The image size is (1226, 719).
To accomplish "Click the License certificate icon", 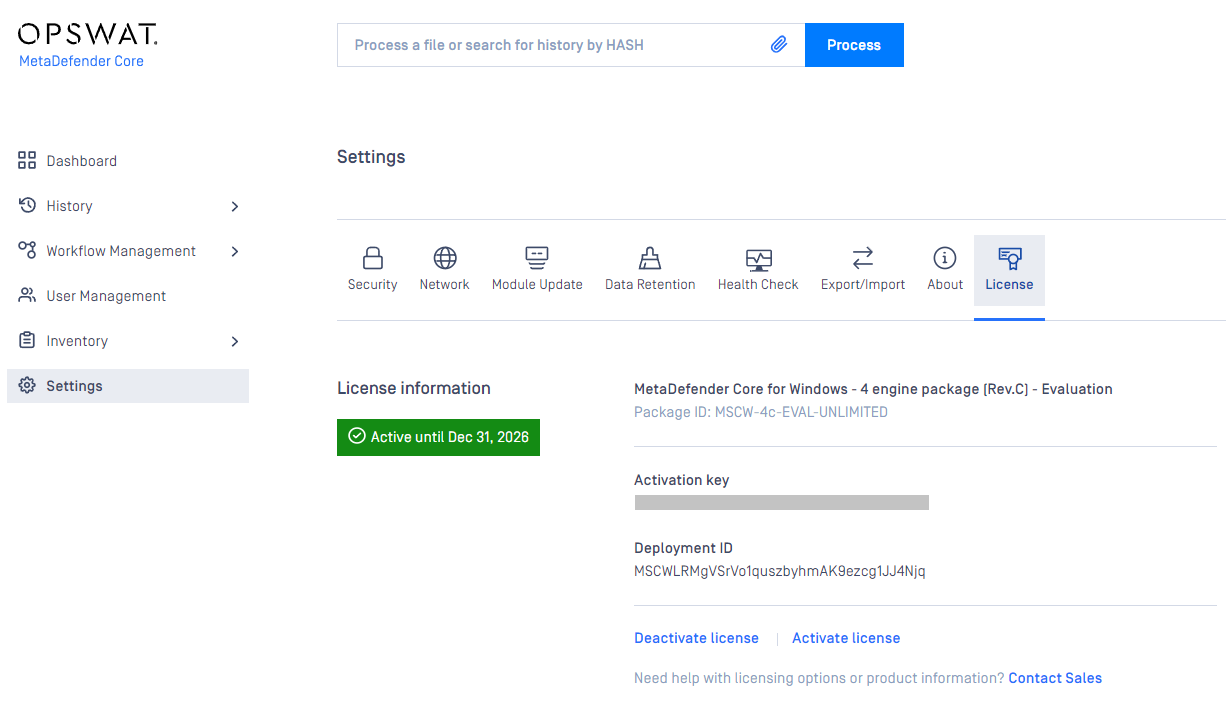I will 1009,259.
